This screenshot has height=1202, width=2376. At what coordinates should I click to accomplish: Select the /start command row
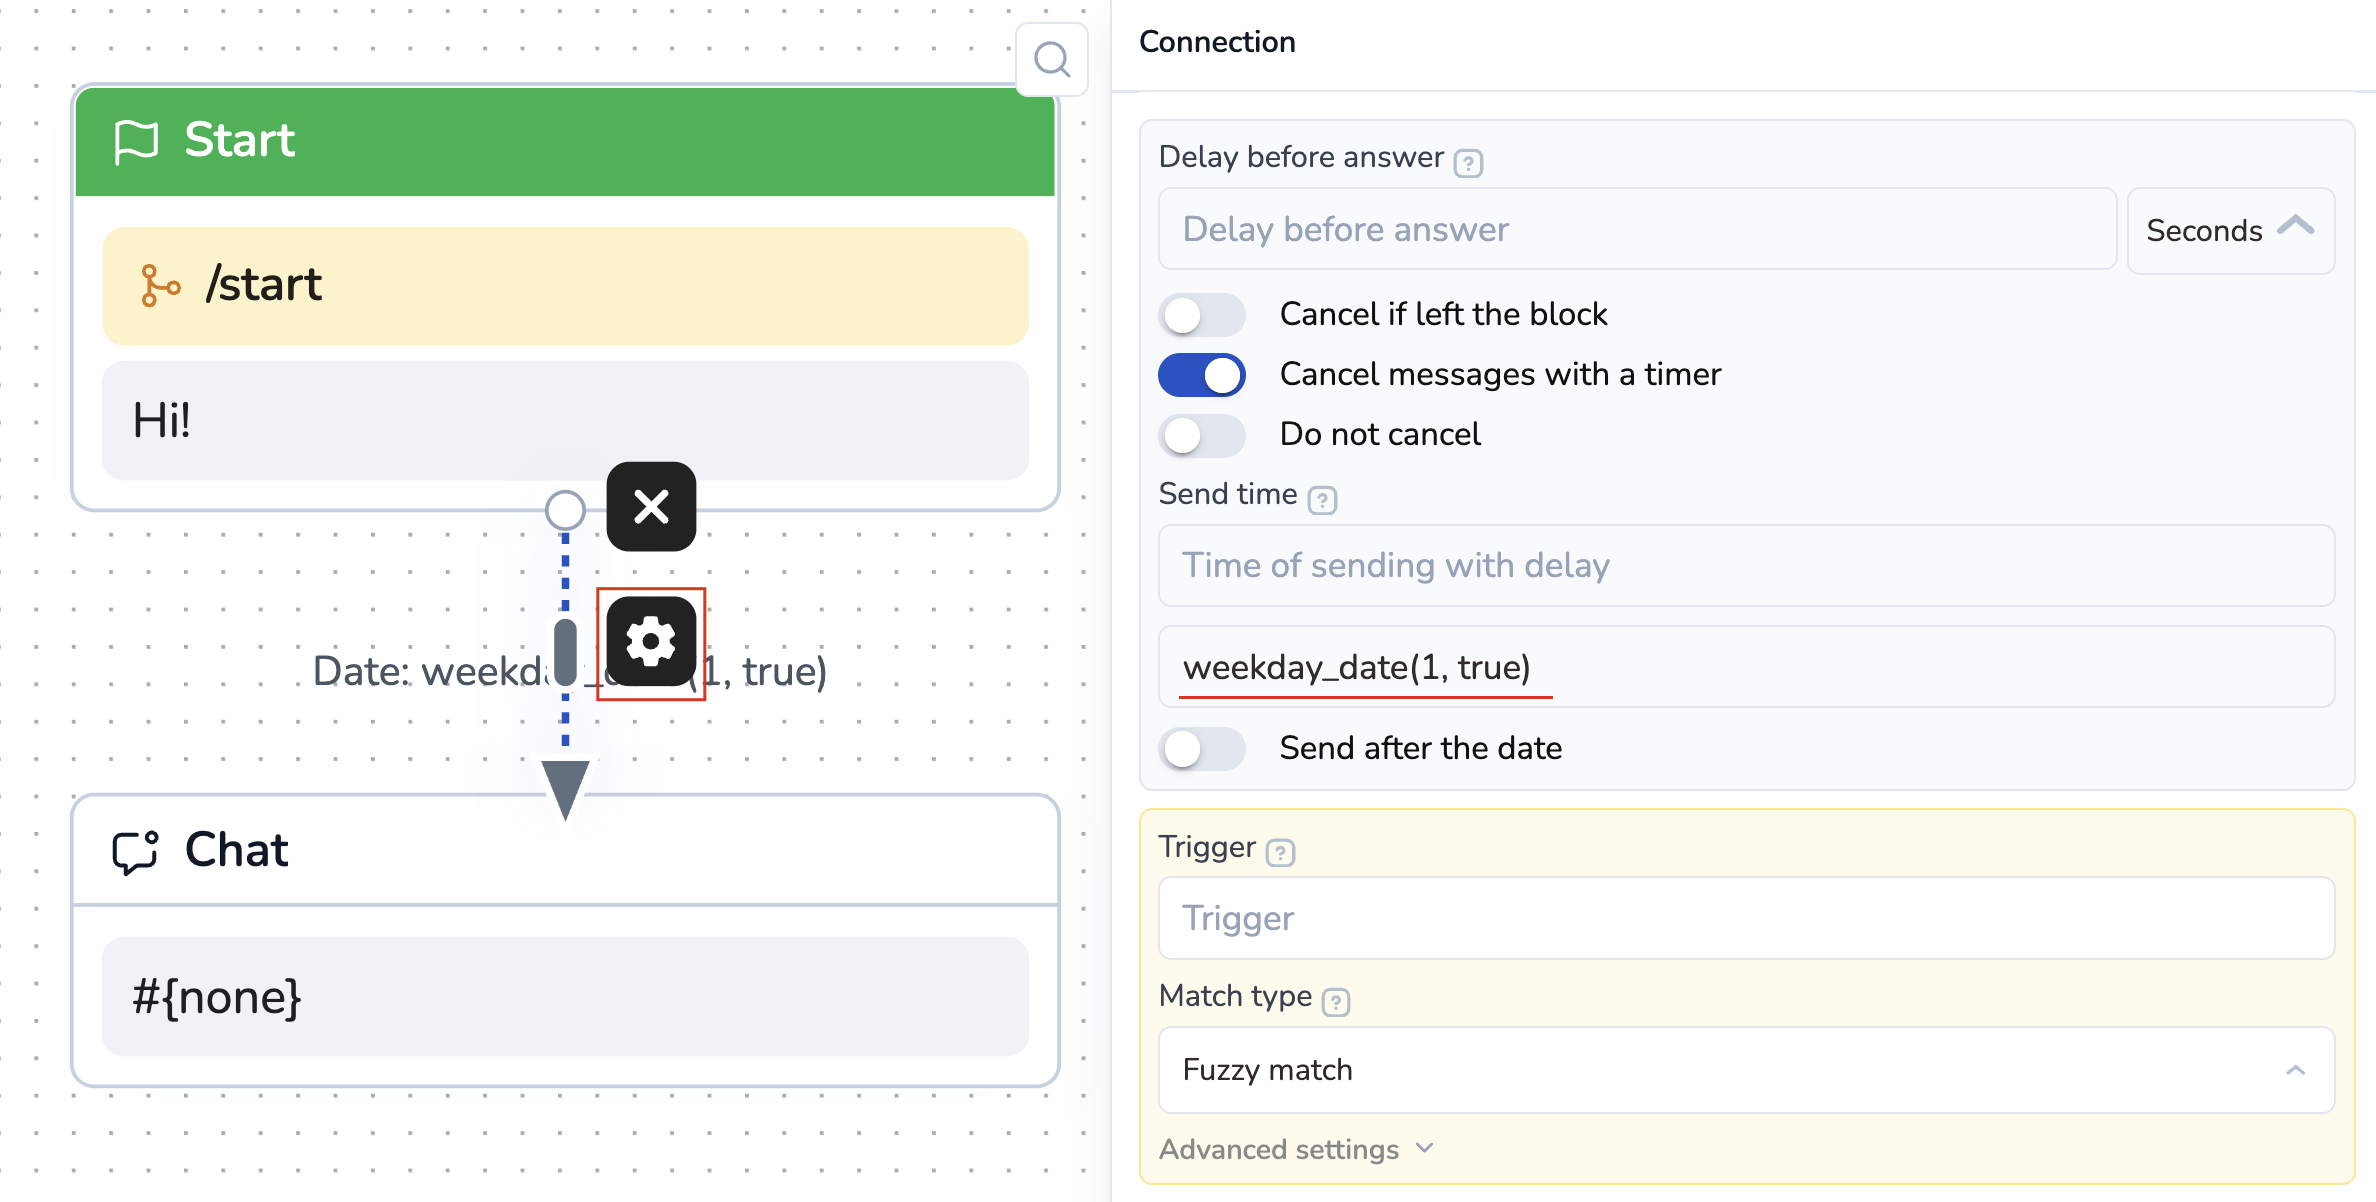[x=565, y=286]
